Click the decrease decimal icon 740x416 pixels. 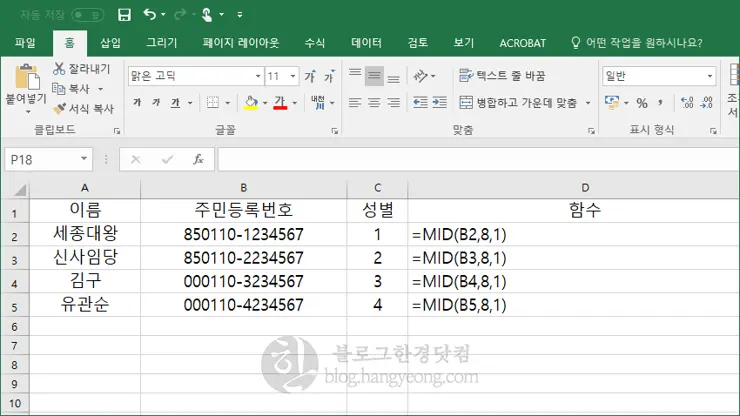(x=706, y=102)
